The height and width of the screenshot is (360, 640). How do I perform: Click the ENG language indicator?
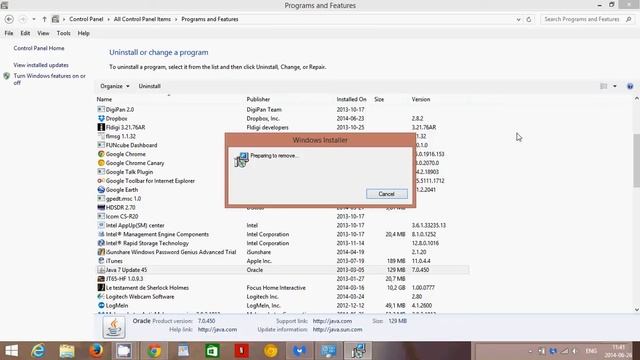click(591, 351)
